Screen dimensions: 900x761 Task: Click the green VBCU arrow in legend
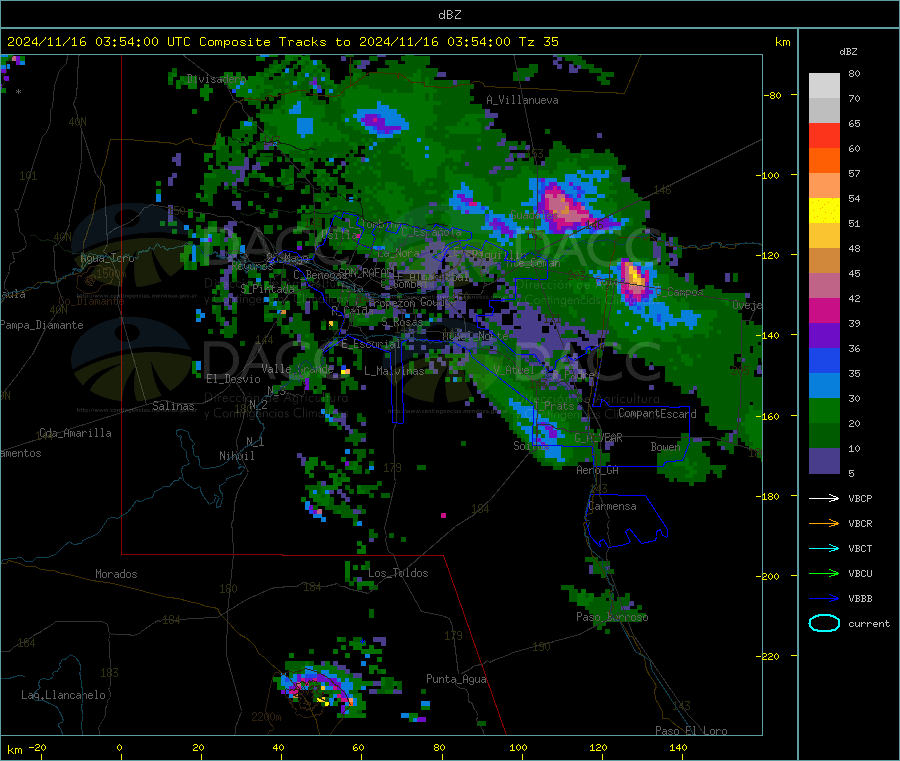pyautogui.click(x=824, y=573)
